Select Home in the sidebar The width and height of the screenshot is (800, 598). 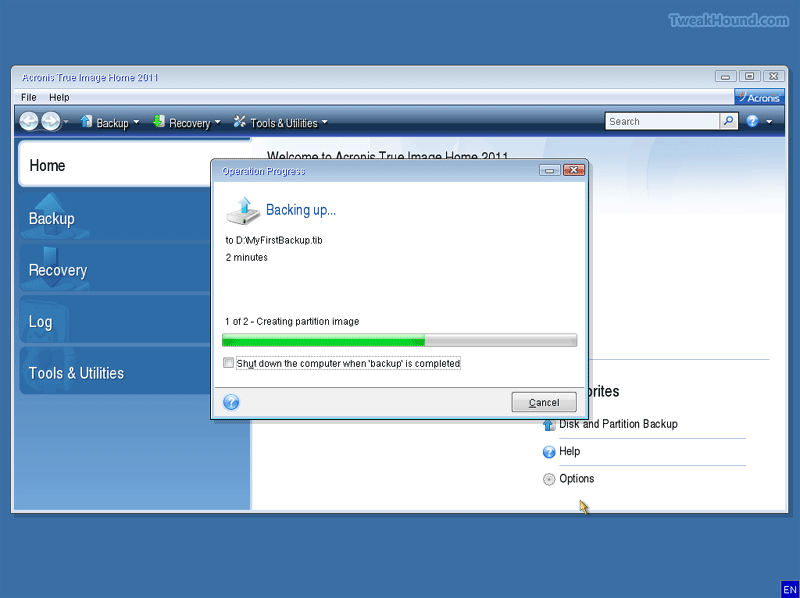point(115,165)
